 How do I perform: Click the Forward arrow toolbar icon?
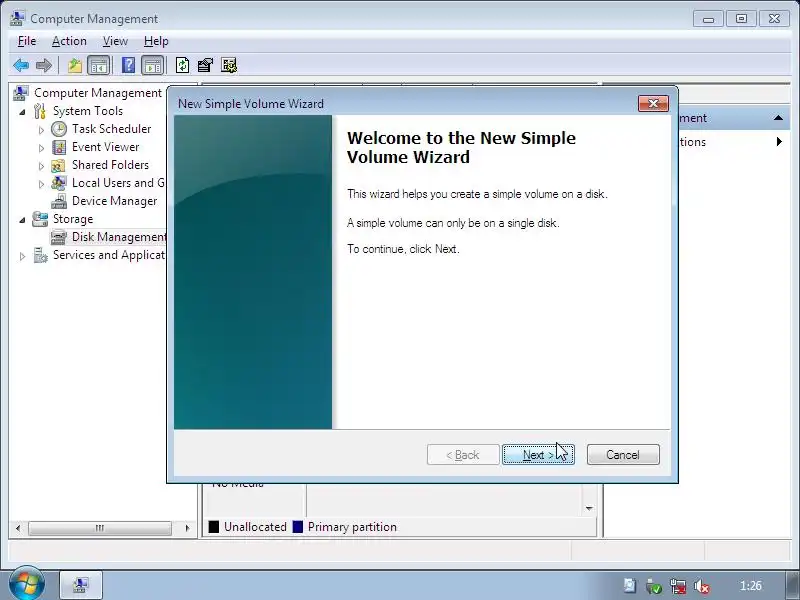pyautogui.click(x=44, y=65)
